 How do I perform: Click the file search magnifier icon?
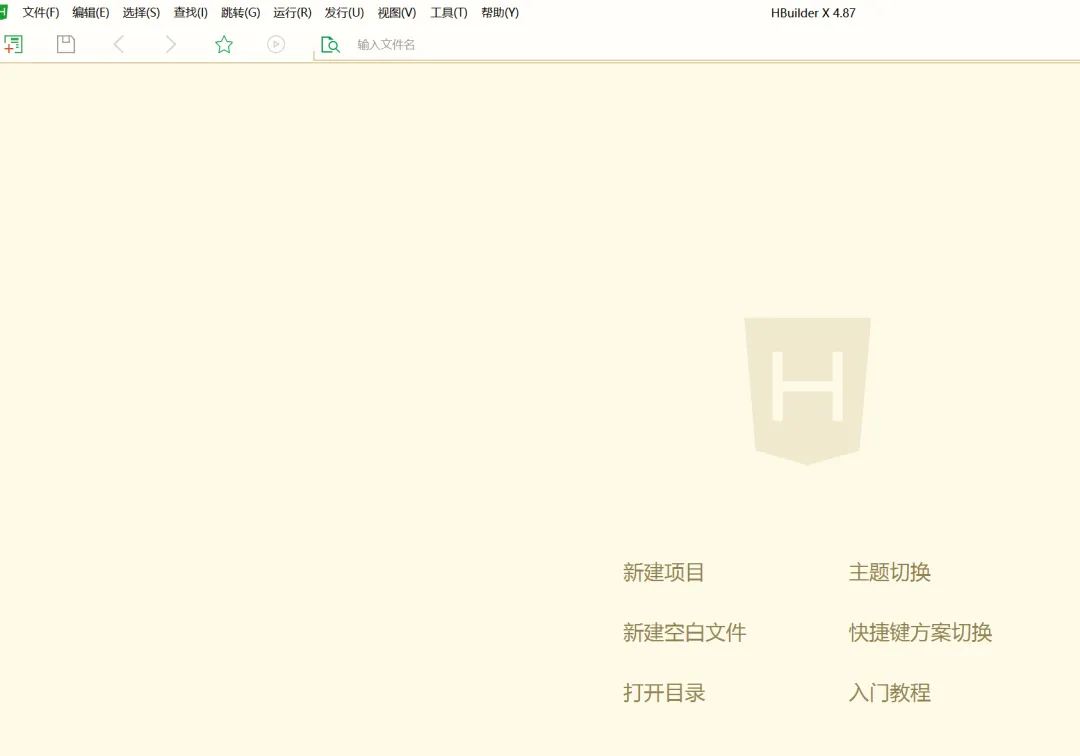tap(330, 45)
